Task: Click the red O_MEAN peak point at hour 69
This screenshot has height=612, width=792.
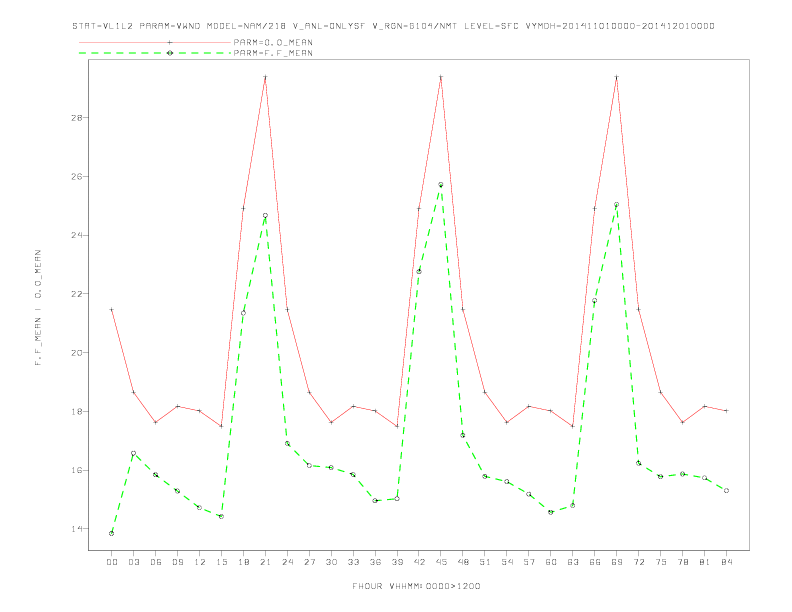Action: click(617, 77)
